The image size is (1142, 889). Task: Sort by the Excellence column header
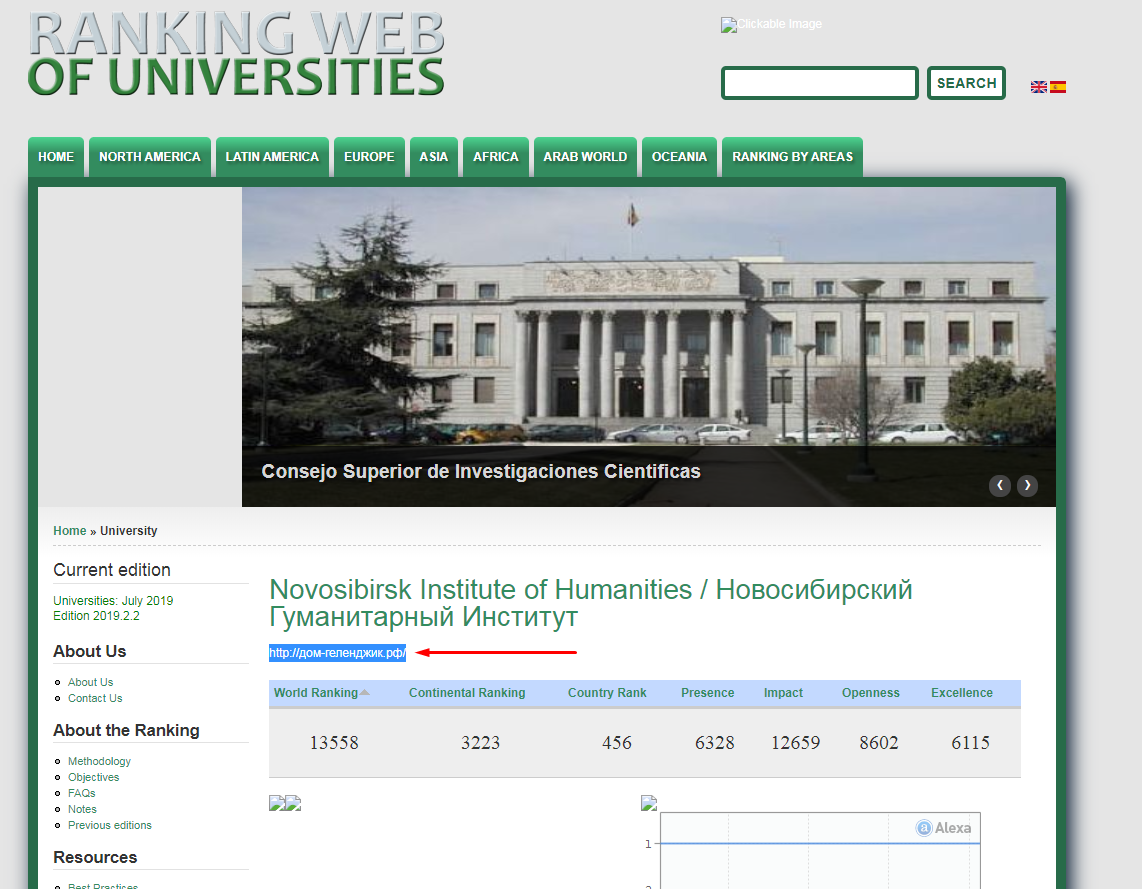tap(961, 692)
